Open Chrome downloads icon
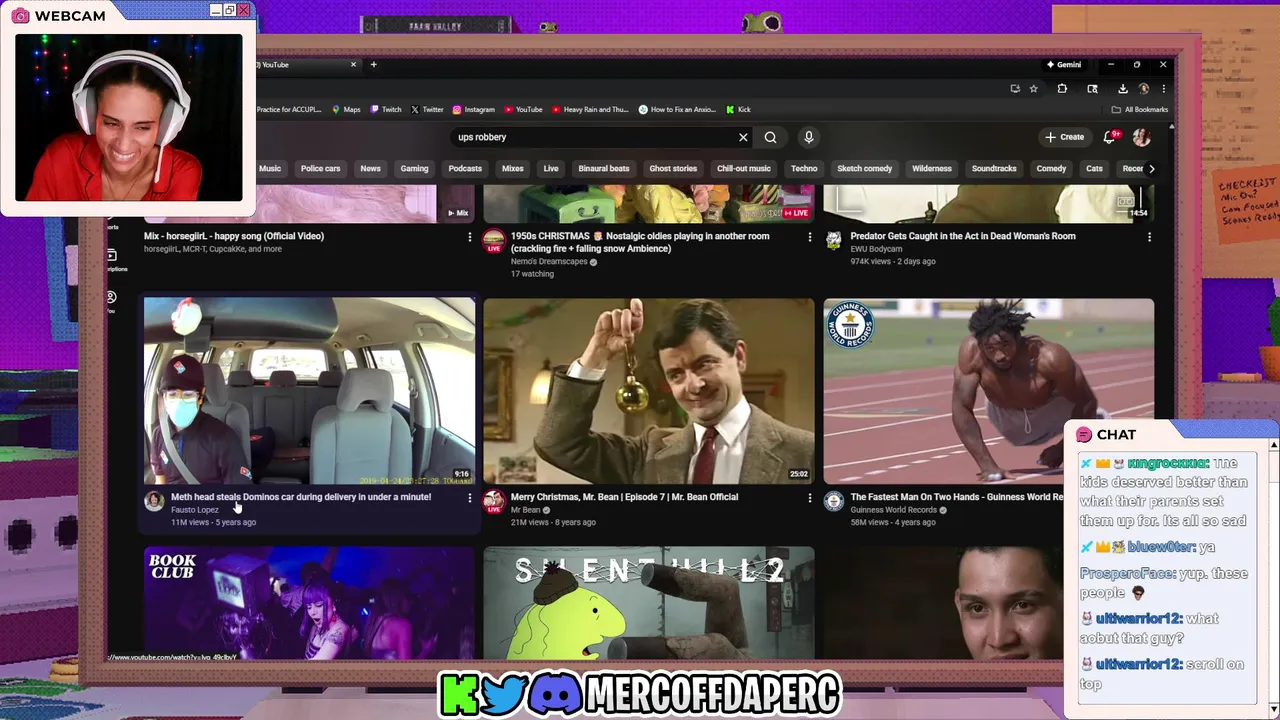1280x720 pixels. click(1123, 89)
